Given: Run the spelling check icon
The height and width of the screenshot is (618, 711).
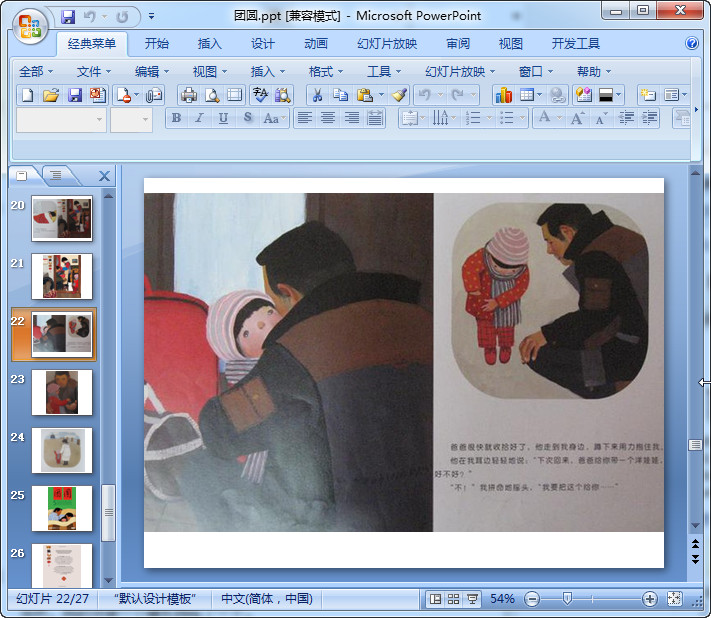Looking at the screenshot, I should point(260,95).
